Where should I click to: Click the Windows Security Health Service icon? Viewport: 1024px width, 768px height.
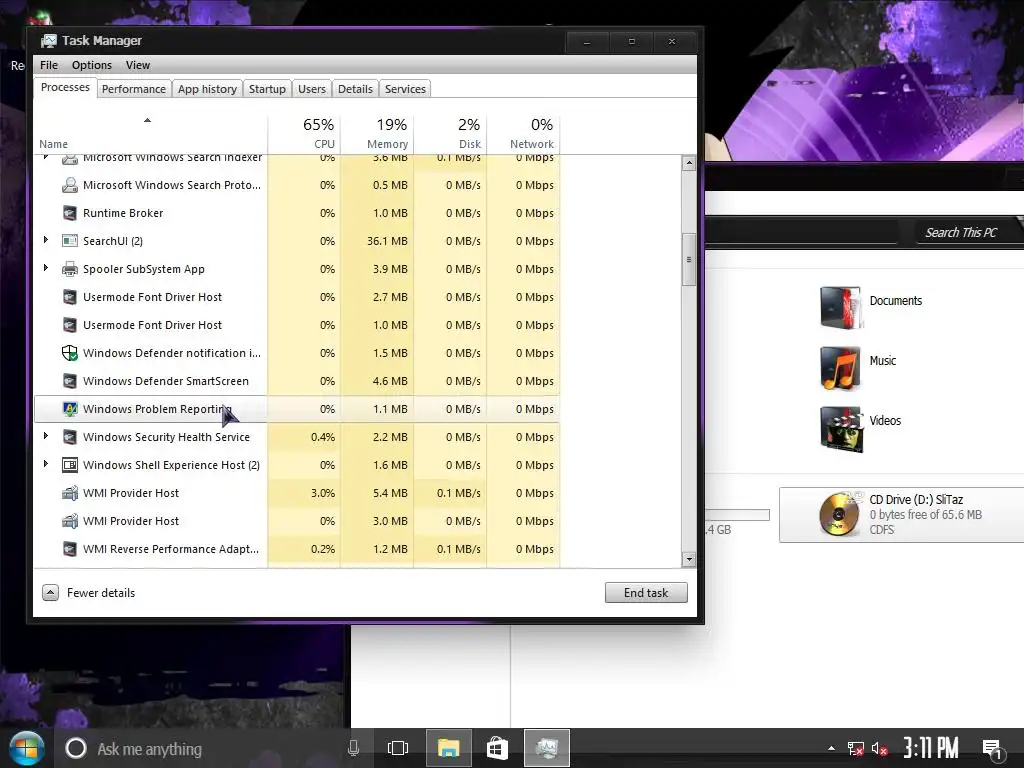70,437
